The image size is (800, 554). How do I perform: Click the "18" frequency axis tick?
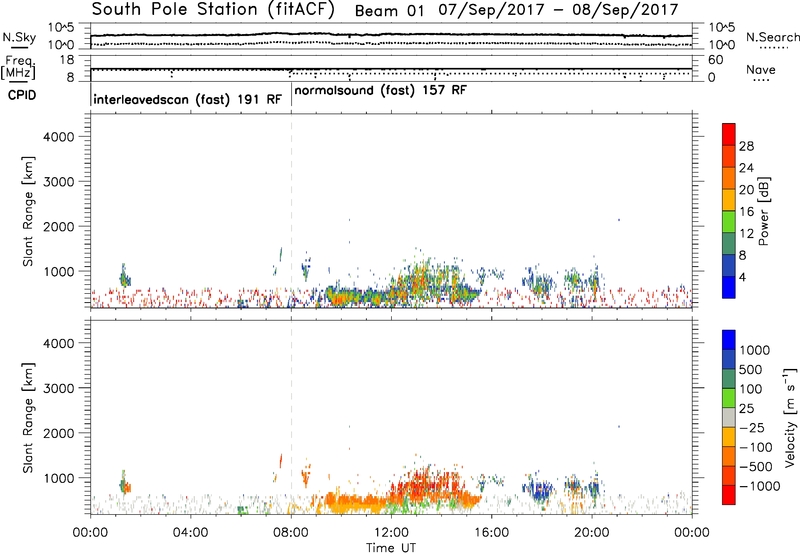click(67, 60)
